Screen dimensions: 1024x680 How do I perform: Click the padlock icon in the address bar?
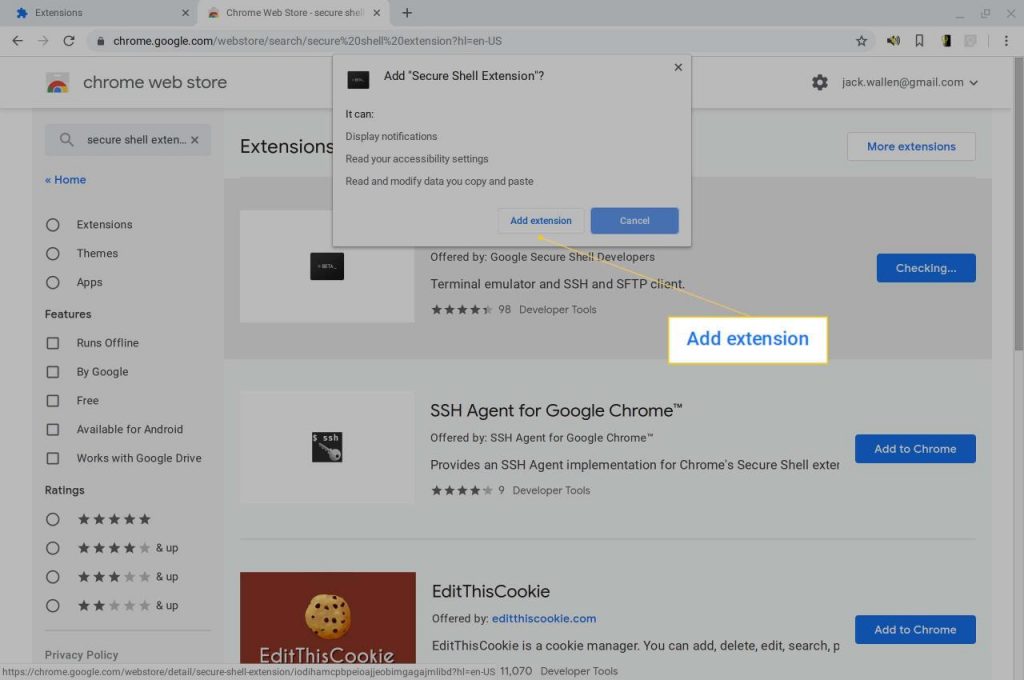(100, 40)
